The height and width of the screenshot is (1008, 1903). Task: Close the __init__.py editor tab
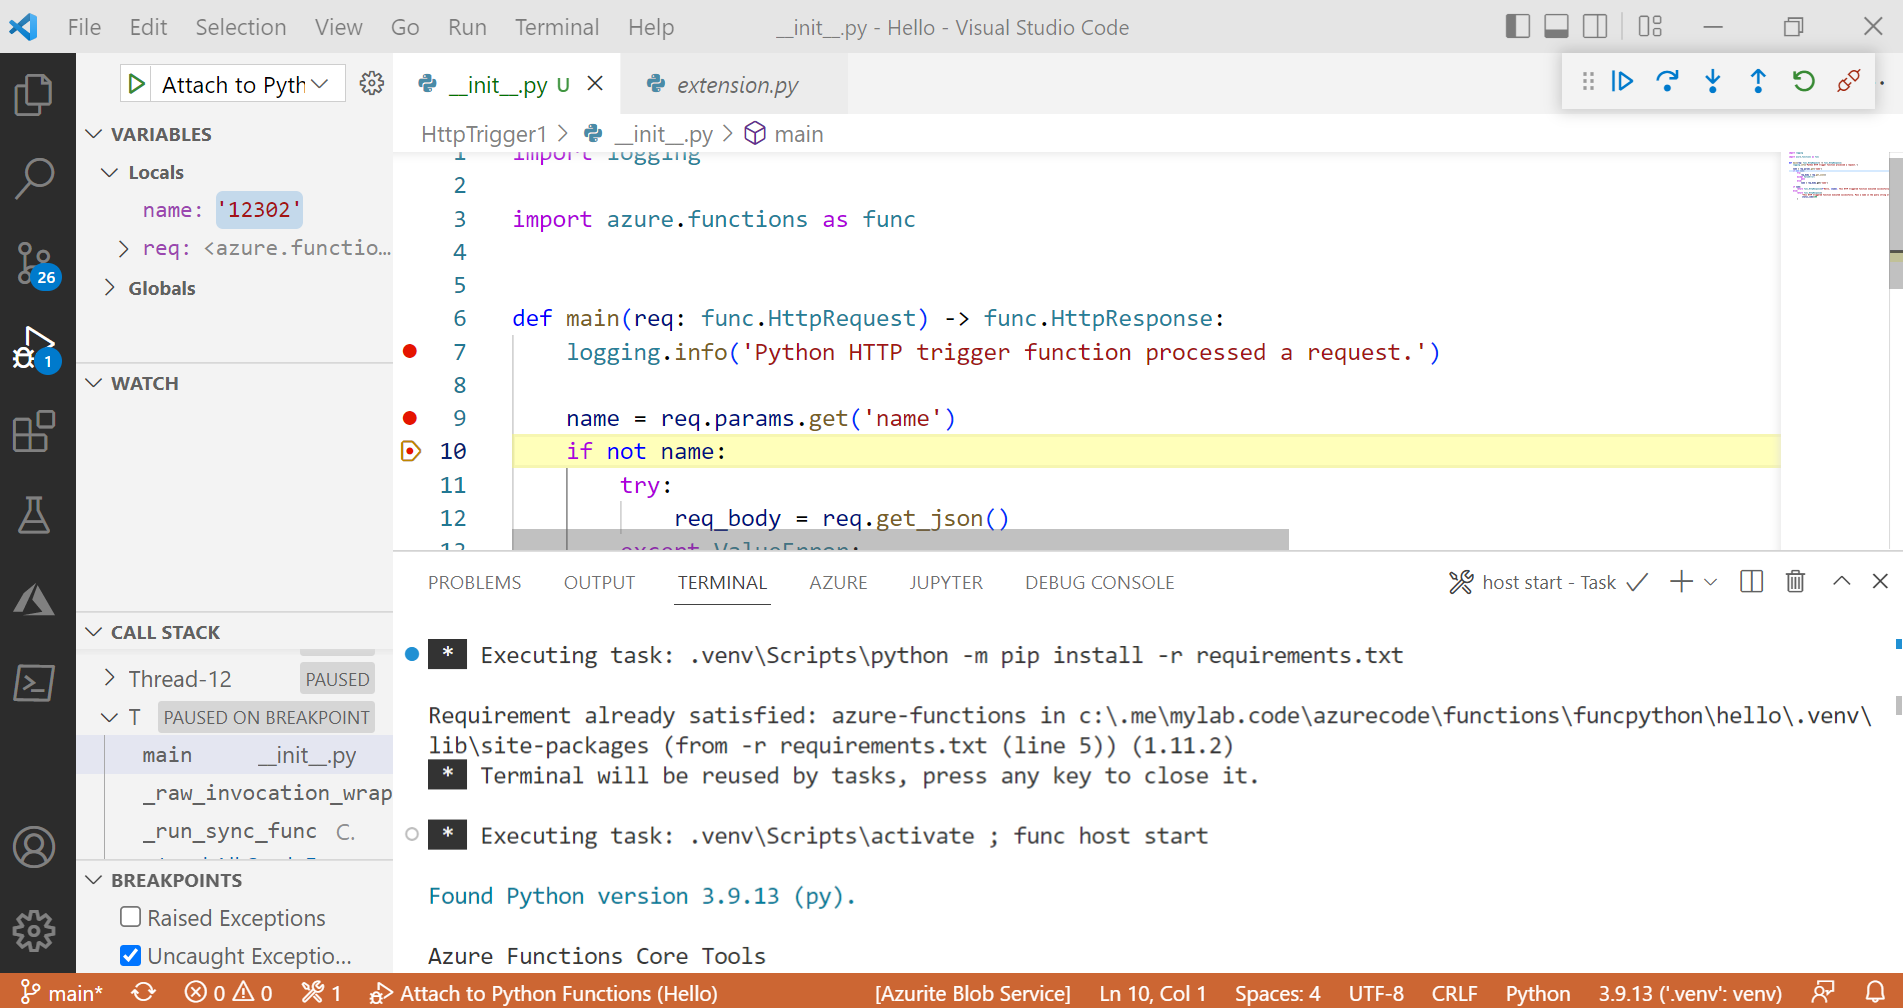pyautogui.click(x=595, y=84)
